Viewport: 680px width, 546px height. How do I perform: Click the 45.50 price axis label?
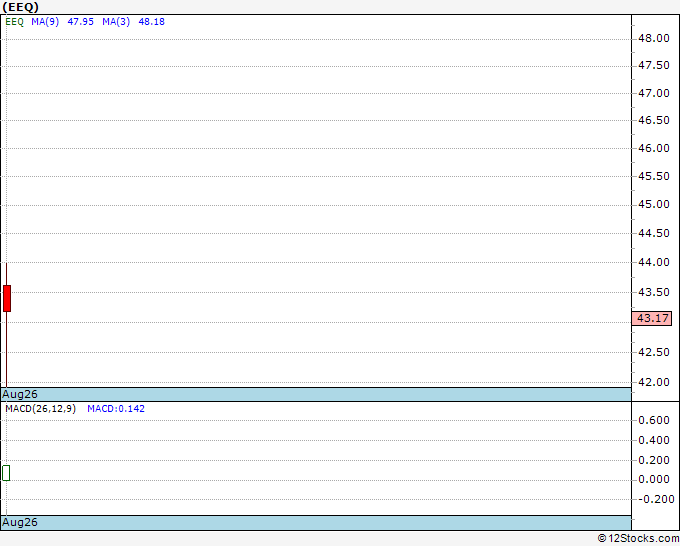[654, 176]
